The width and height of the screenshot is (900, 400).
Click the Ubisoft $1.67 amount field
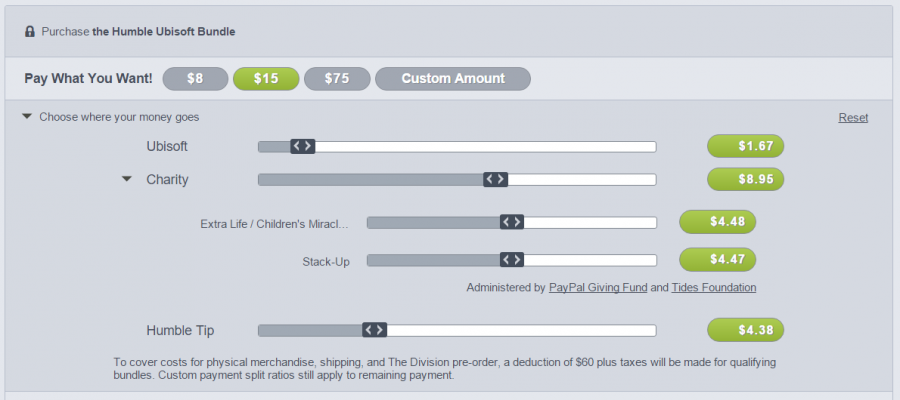[x=745, y=146]
